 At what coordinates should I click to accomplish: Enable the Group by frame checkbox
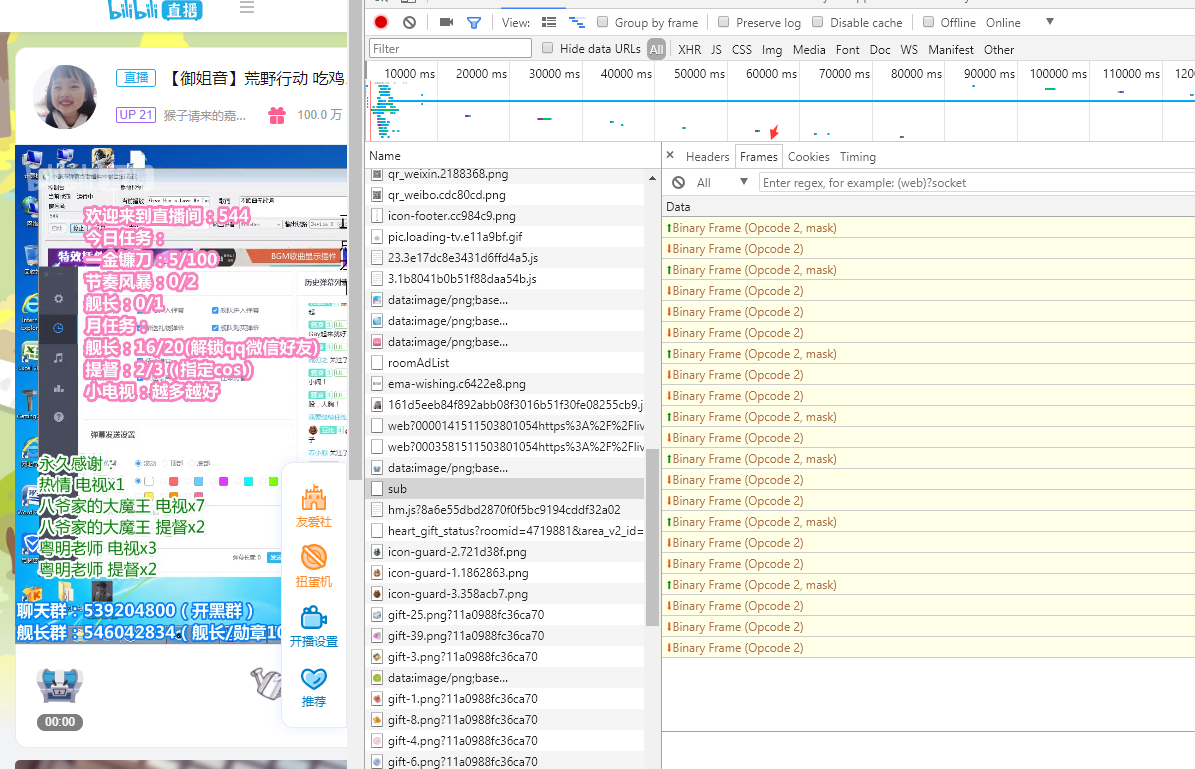click(603, 22)
